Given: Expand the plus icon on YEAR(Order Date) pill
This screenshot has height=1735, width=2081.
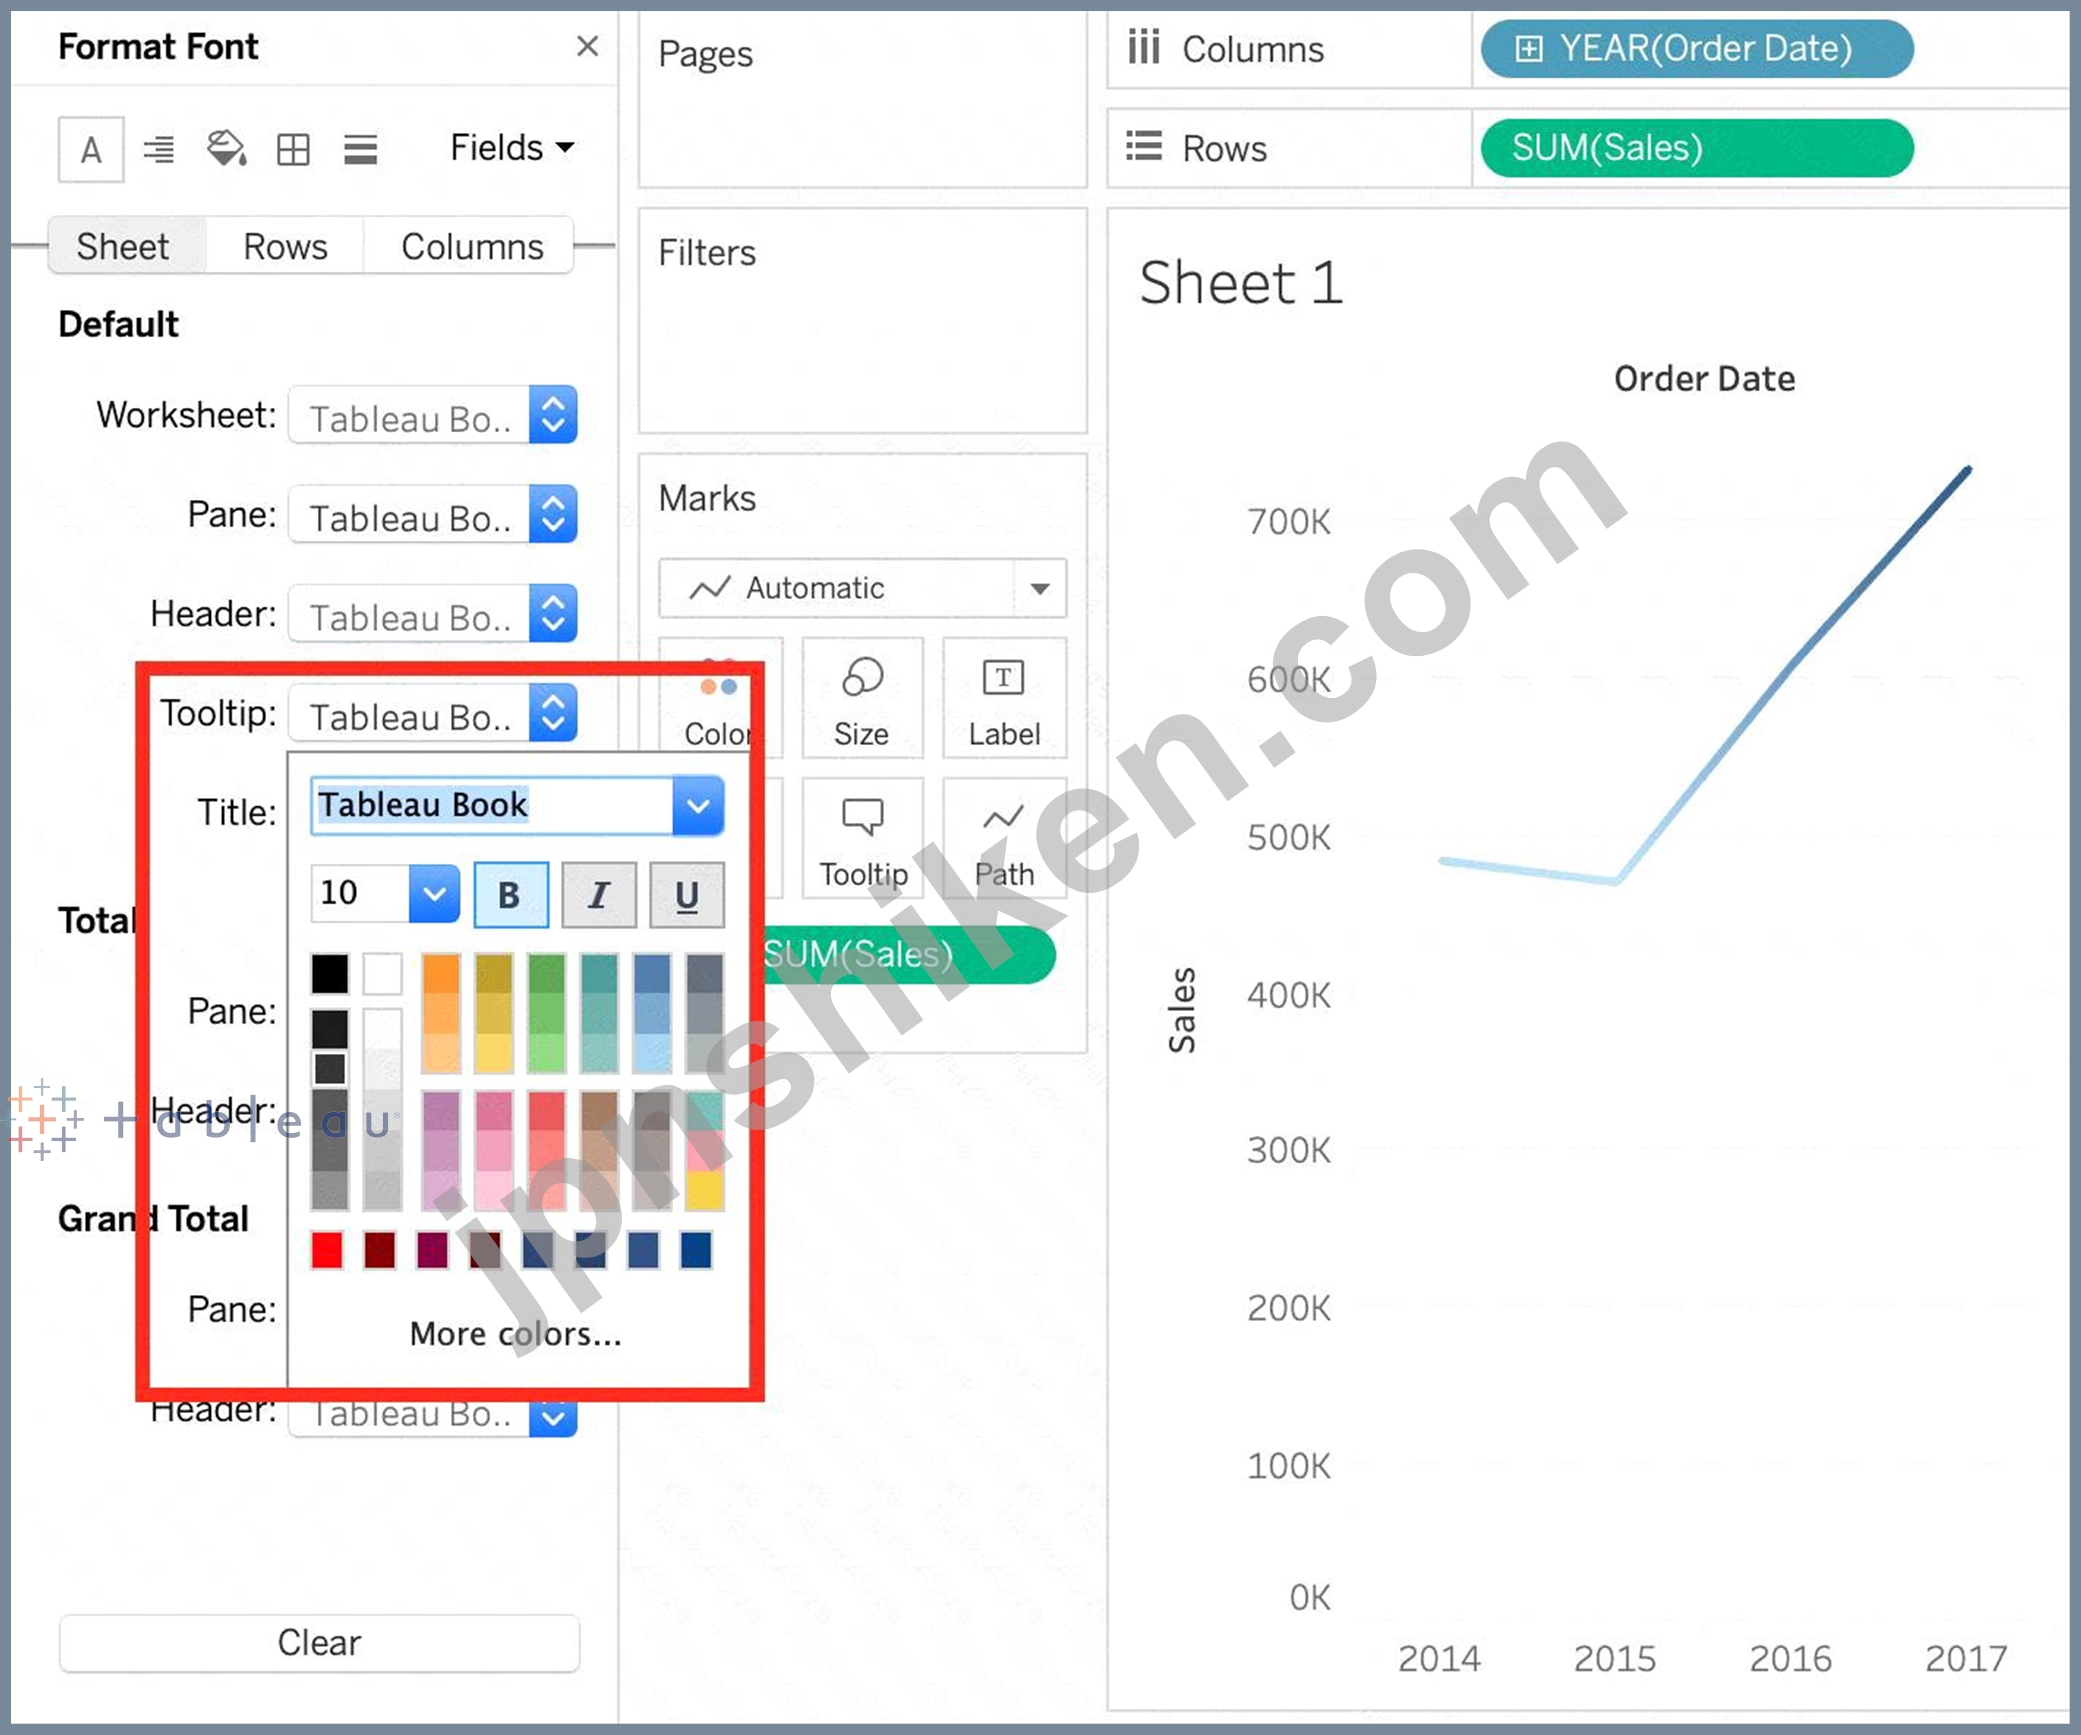Looking at the screenshot, I should click(x=1529, y=48).
